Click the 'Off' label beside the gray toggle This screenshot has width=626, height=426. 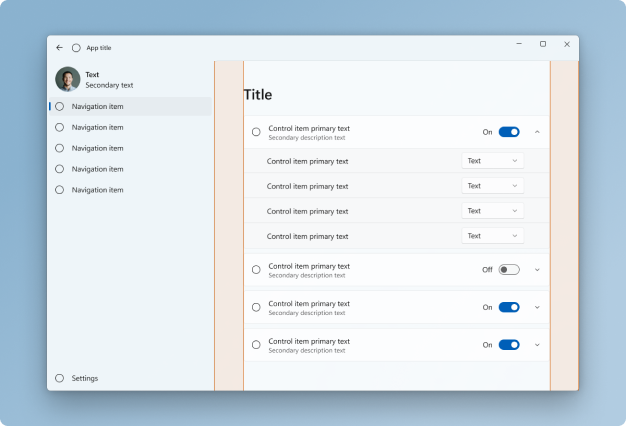click(487, 270)
